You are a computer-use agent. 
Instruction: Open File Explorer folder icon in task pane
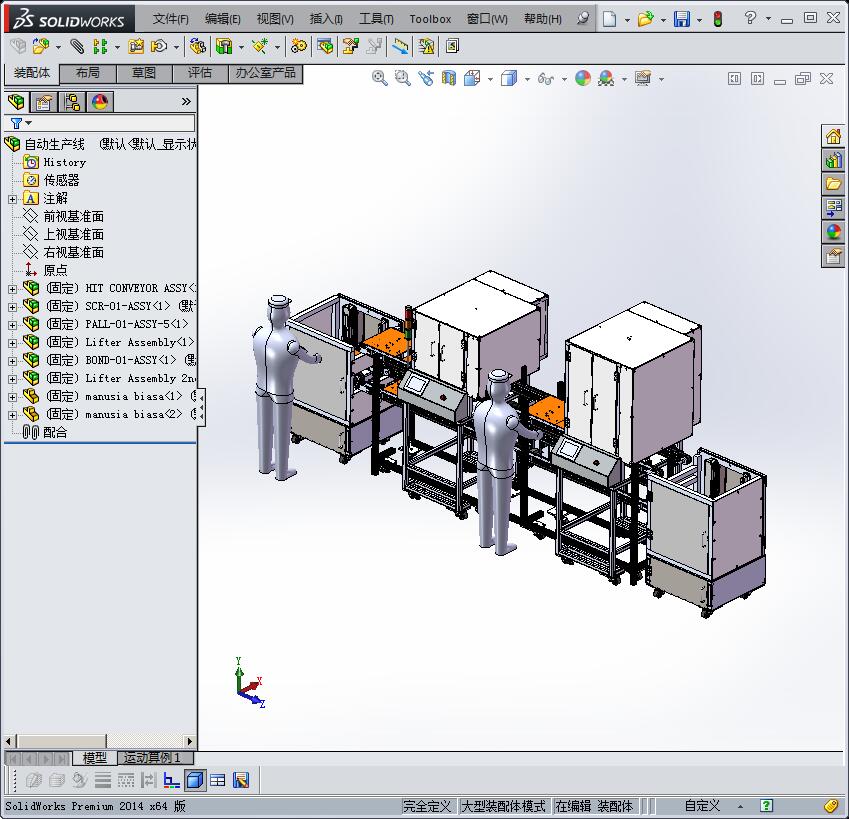[833, 184]
